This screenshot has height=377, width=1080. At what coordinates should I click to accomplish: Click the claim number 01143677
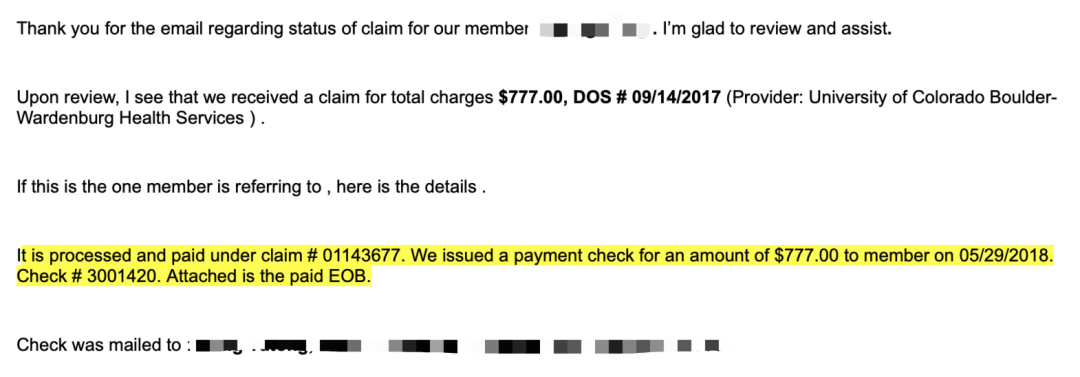coord(362,257)
